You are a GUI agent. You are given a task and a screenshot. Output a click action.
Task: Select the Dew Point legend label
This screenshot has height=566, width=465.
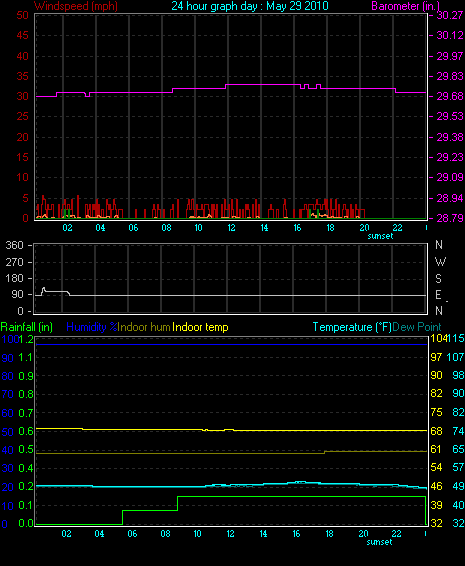[417, 327]
